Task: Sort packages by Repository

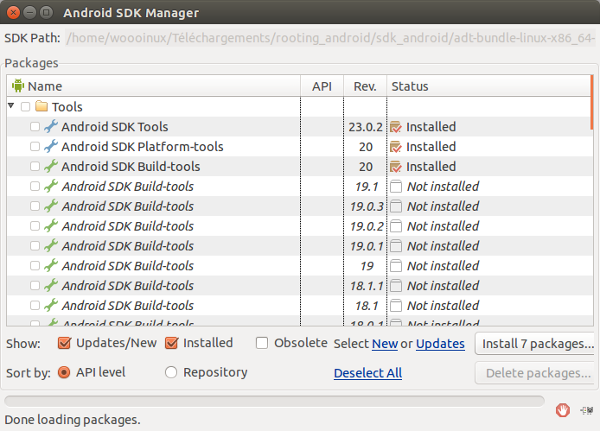Action: pyautogui.click(x=171, y=372)
